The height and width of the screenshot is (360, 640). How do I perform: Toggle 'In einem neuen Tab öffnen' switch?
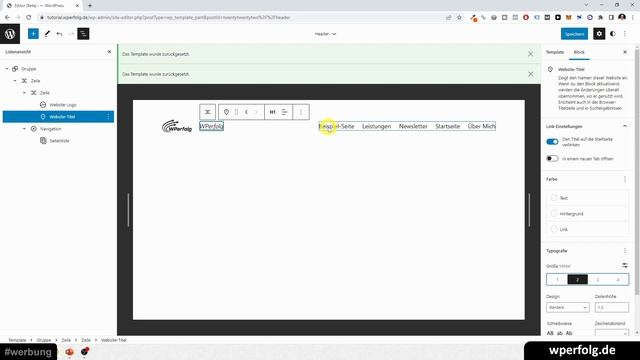pyautogui.click(x=552, y=158)
